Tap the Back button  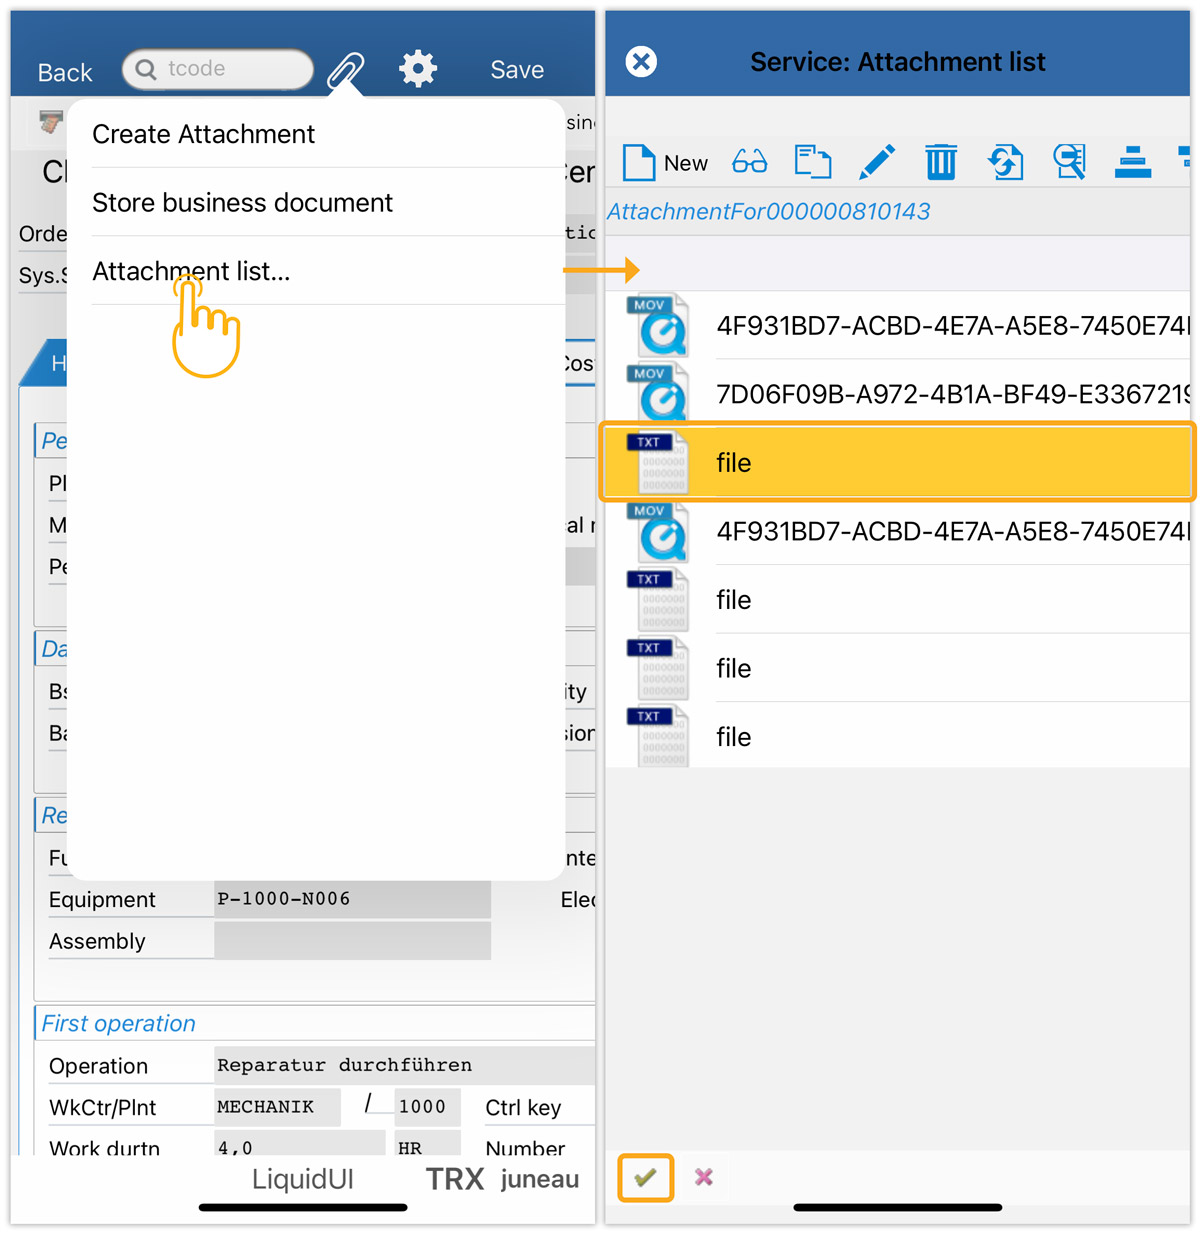click(x=65, y=72)
